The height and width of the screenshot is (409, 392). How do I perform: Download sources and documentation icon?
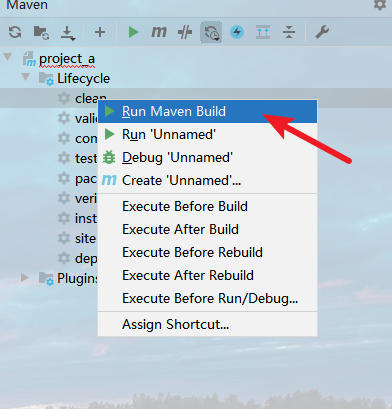click(68, 33)
